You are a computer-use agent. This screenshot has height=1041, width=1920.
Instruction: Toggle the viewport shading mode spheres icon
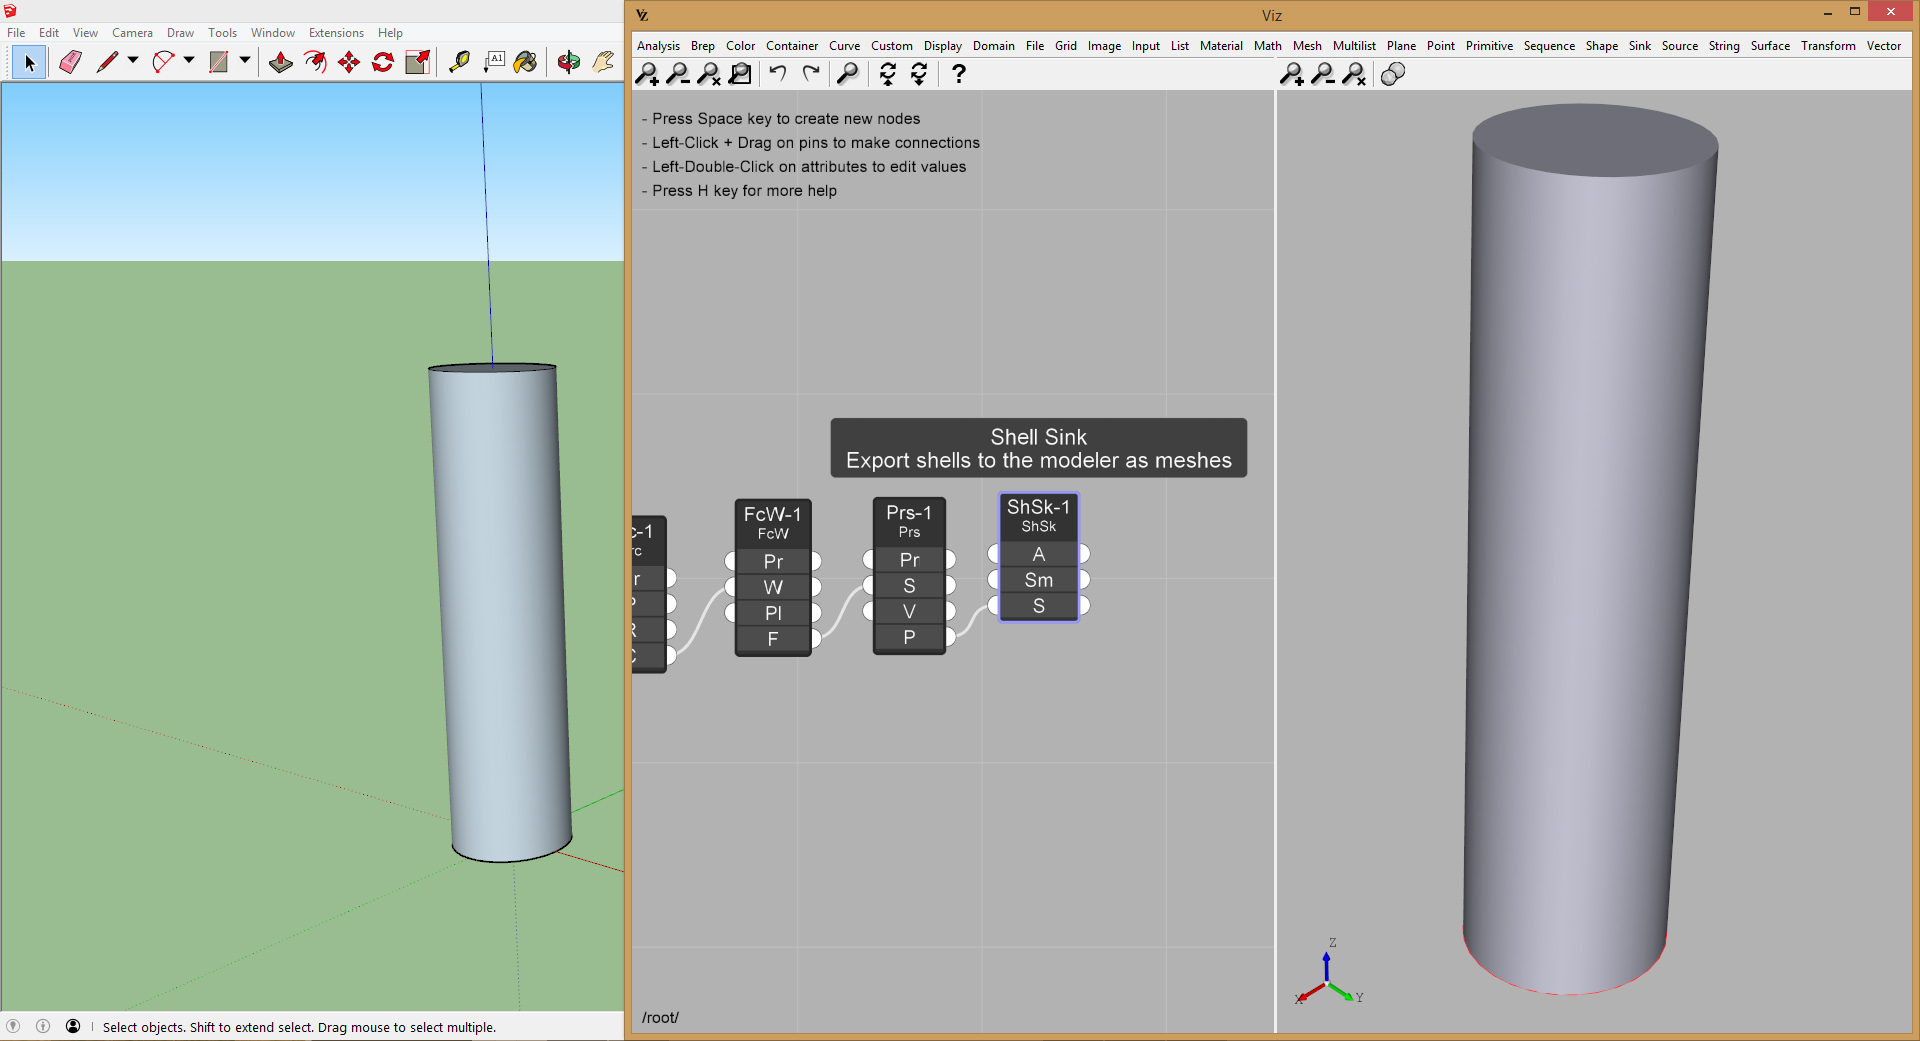point(1392,74)
